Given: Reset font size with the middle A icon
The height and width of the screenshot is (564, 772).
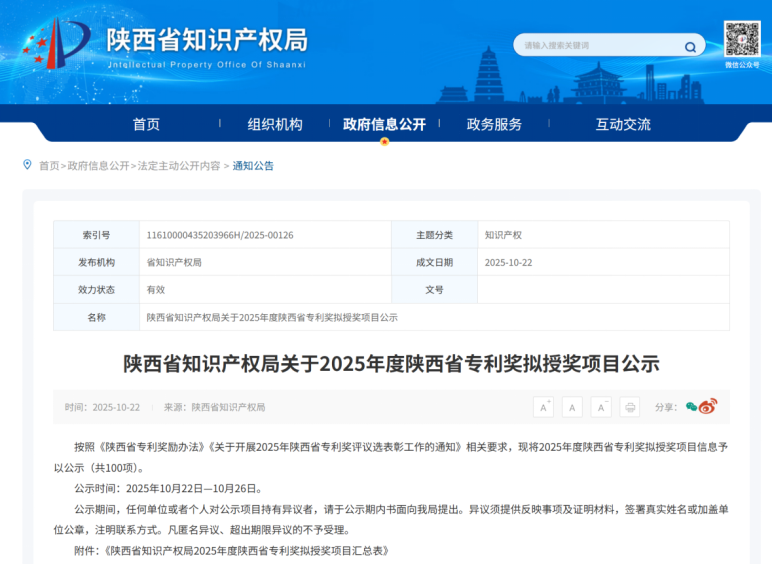Looking at the screenshot, I should tap(572, 407).
